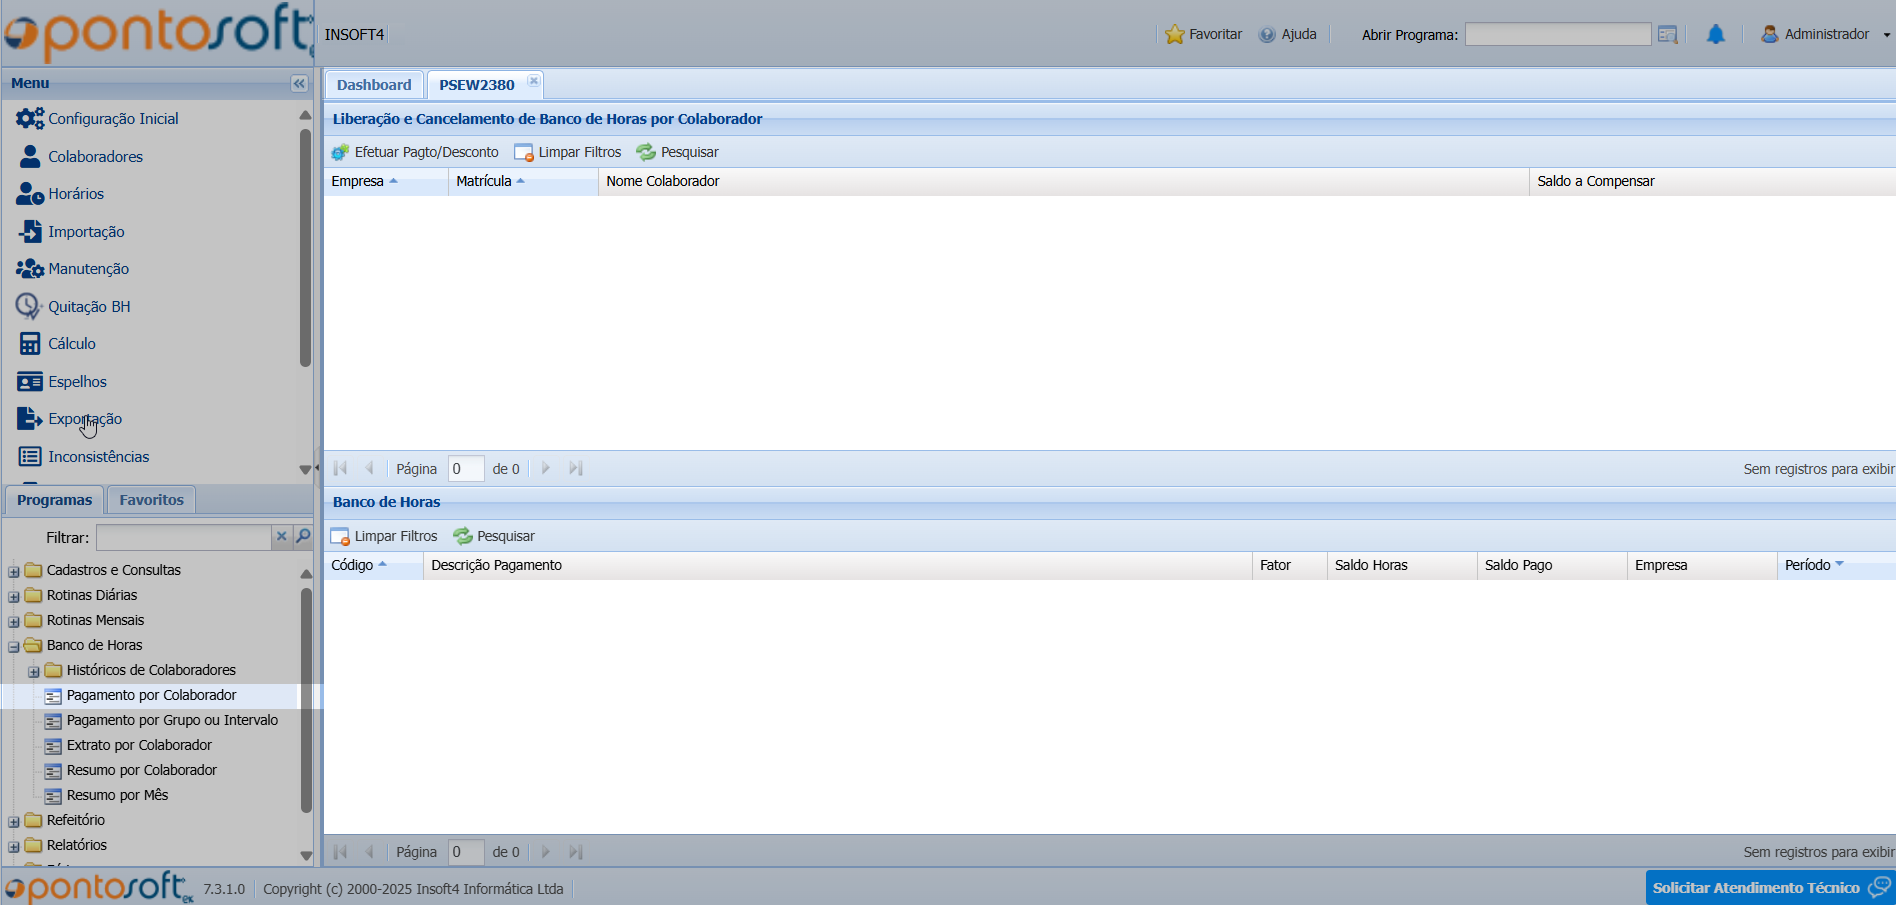Open the Administrador user dropdown
Screen dimensions: 1896x905
point(1826,35)
